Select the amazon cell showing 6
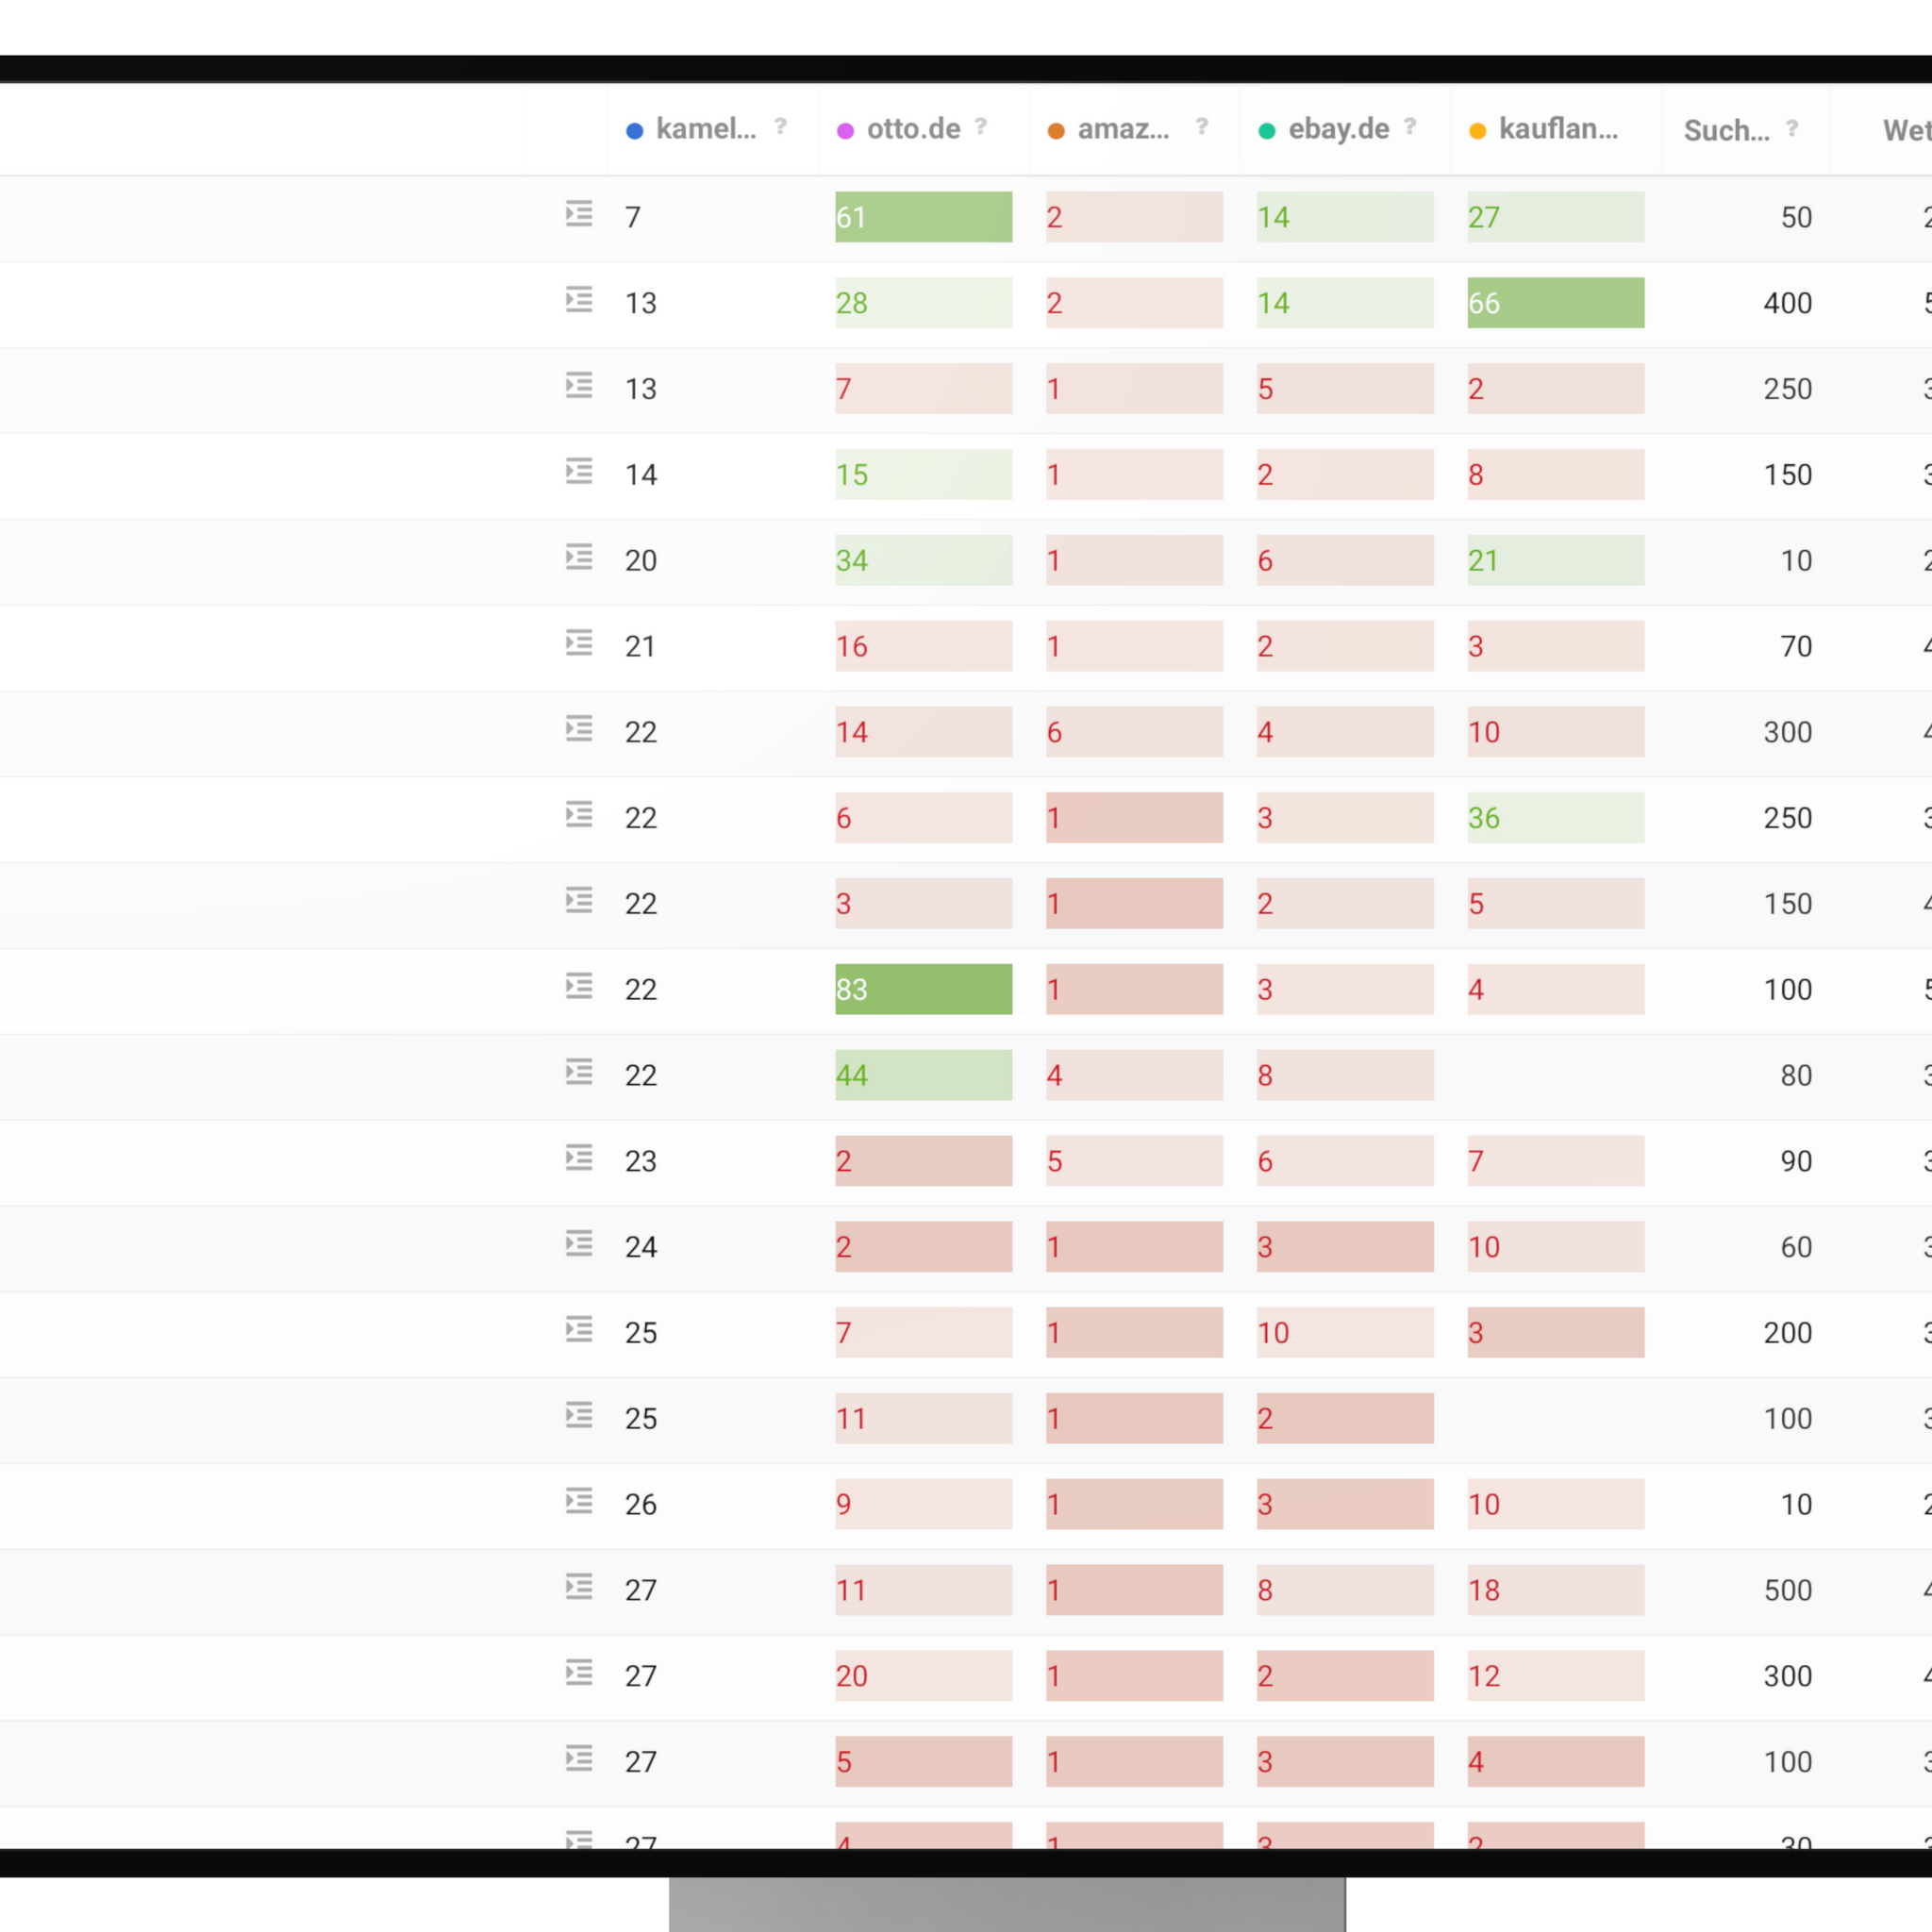The image size is (1932, 1932). tap(1134, 732)
